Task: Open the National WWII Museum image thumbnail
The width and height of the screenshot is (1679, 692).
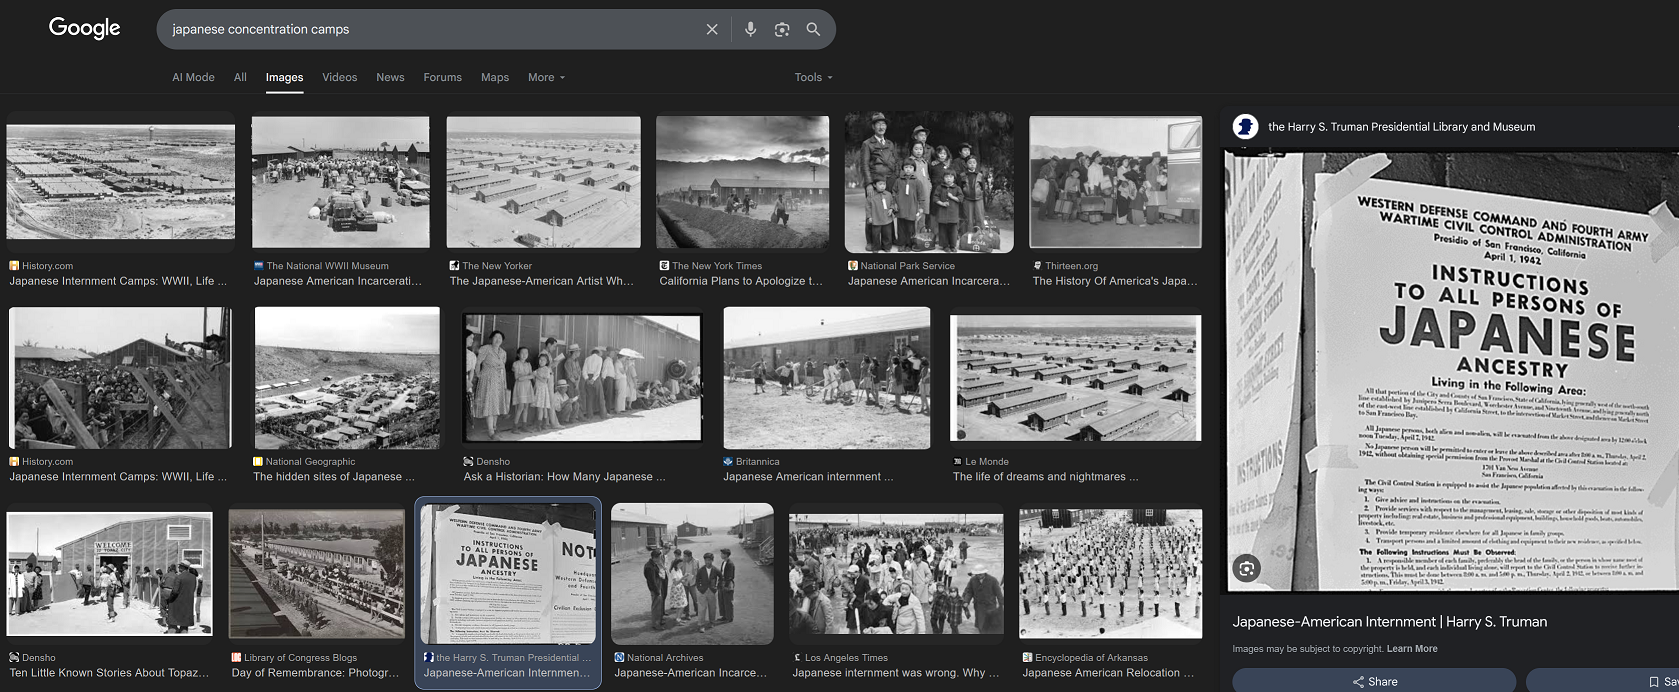Action: pyautogui.click(x=340, y=182)
